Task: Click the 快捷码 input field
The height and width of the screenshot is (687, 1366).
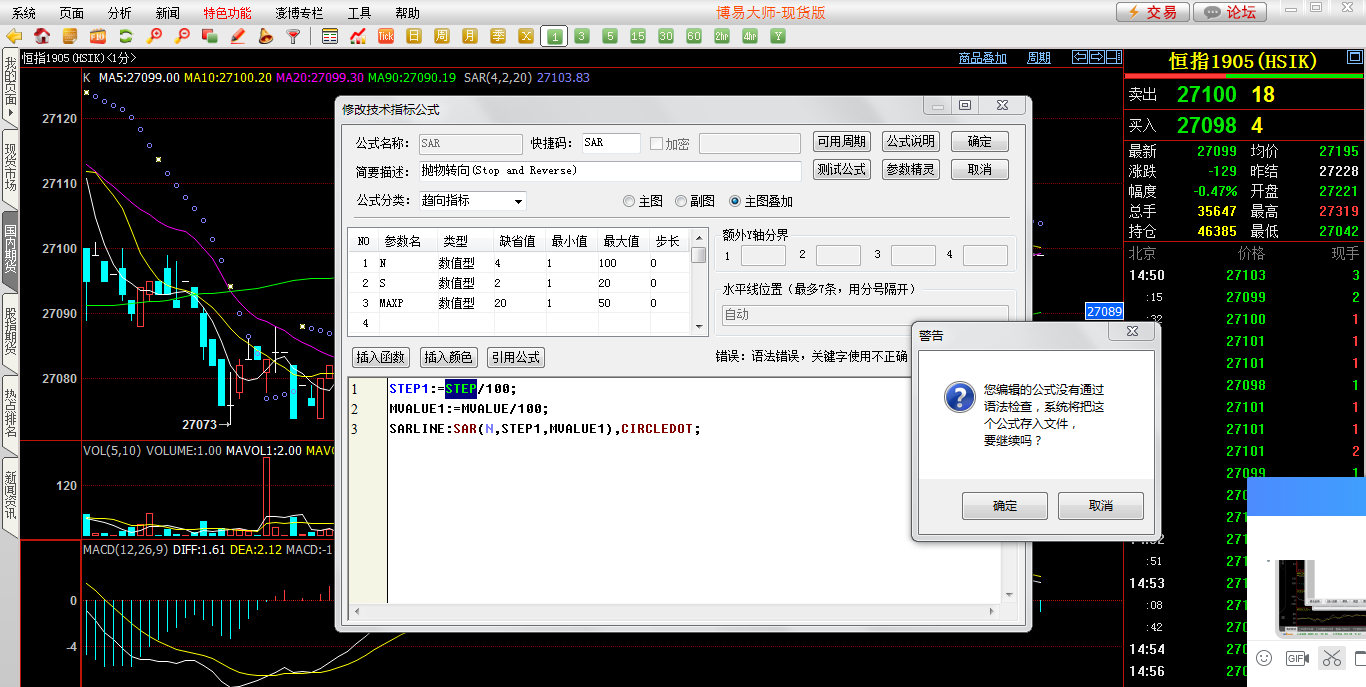Action: 610,143
